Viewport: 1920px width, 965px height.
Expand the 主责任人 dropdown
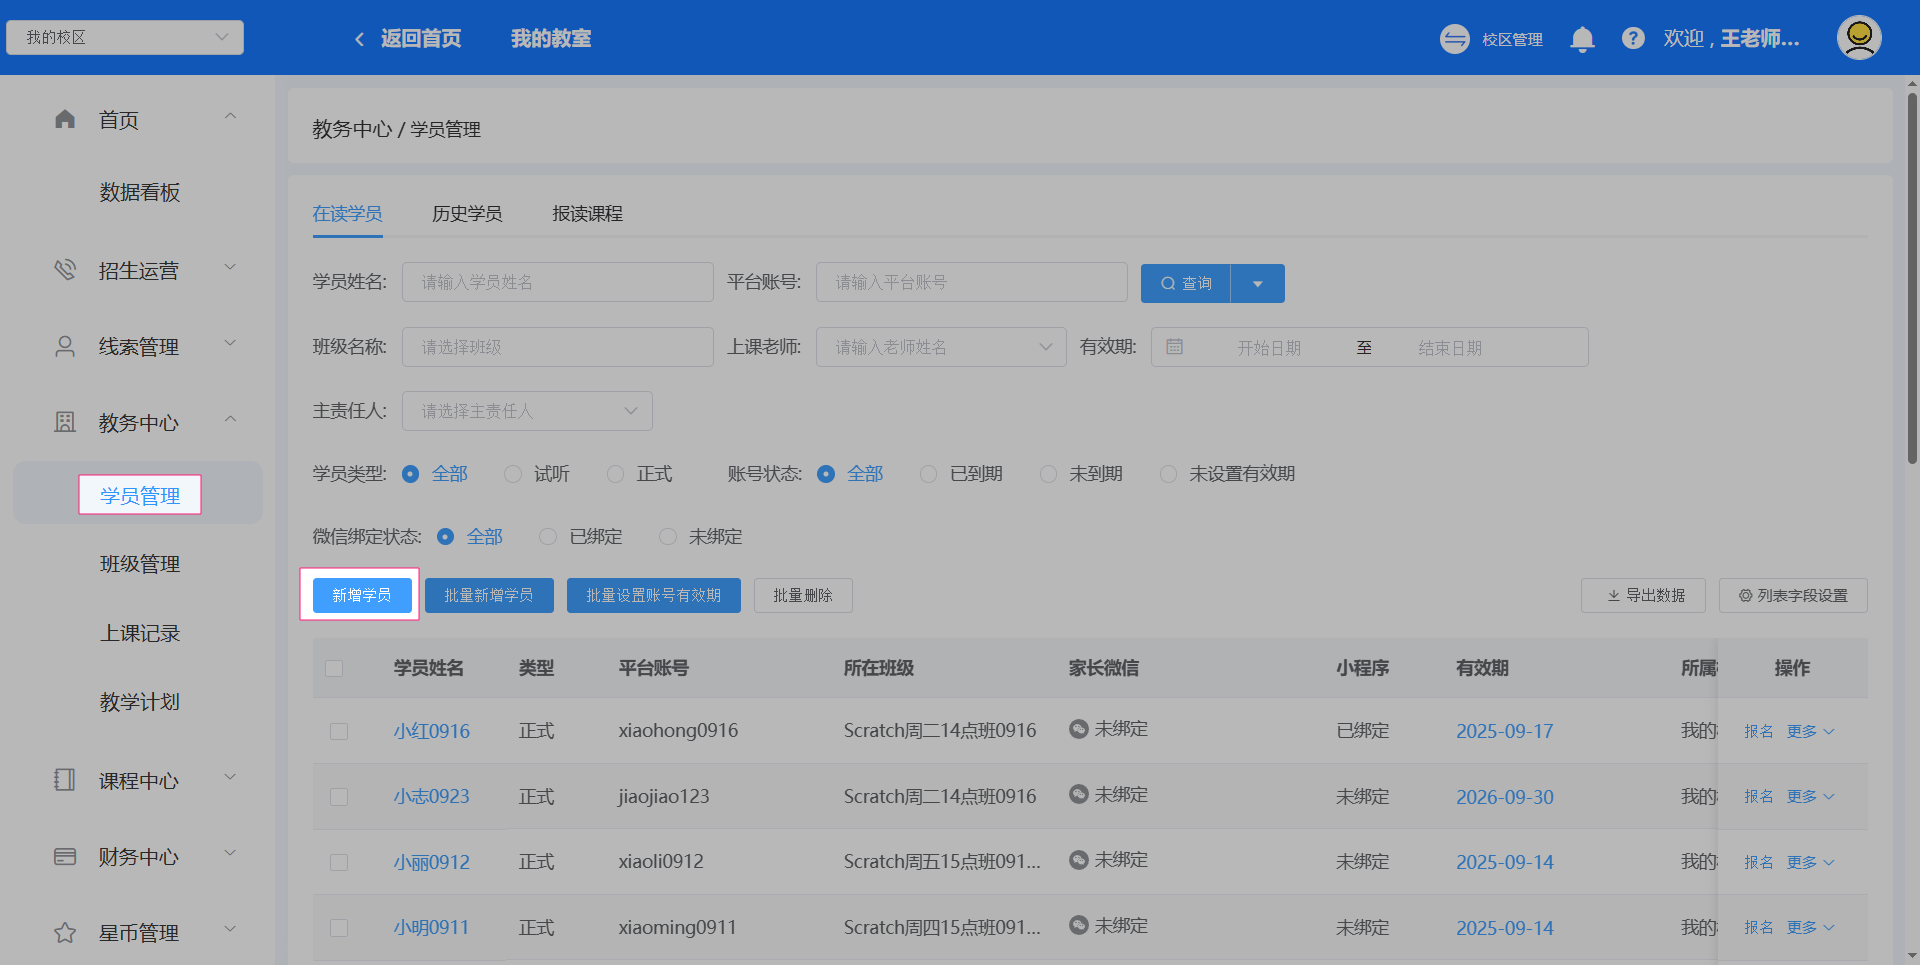coord(527,410)
